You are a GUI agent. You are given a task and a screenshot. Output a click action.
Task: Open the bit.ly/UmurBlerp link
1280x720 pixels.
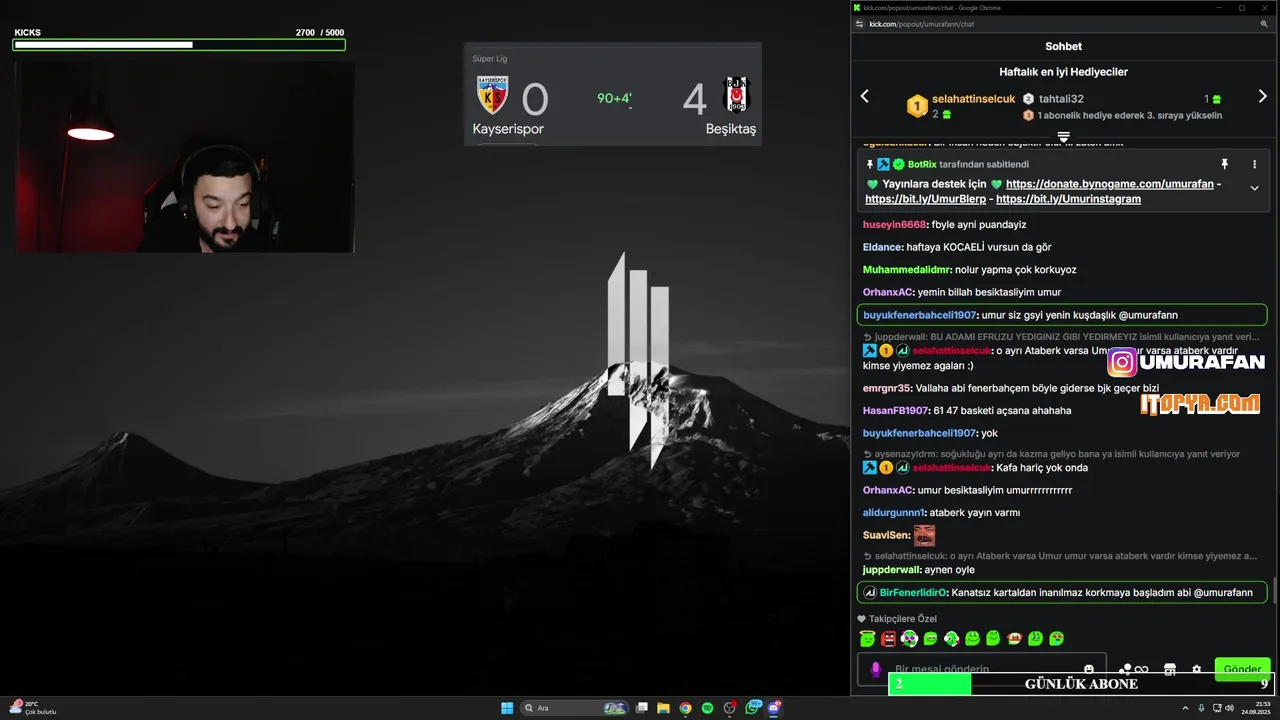click(925, 199)
